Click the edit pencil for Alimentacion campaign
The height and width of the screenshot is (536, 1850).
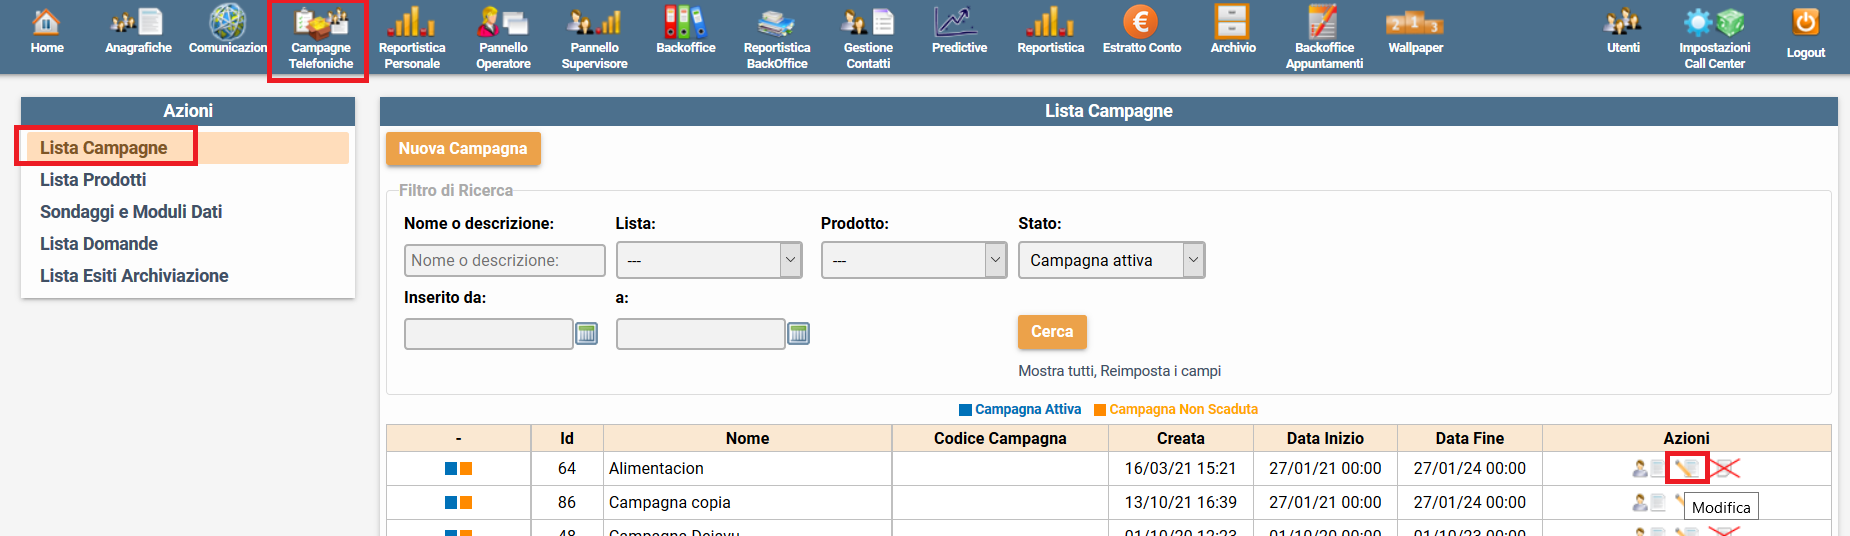point(1687,468)
